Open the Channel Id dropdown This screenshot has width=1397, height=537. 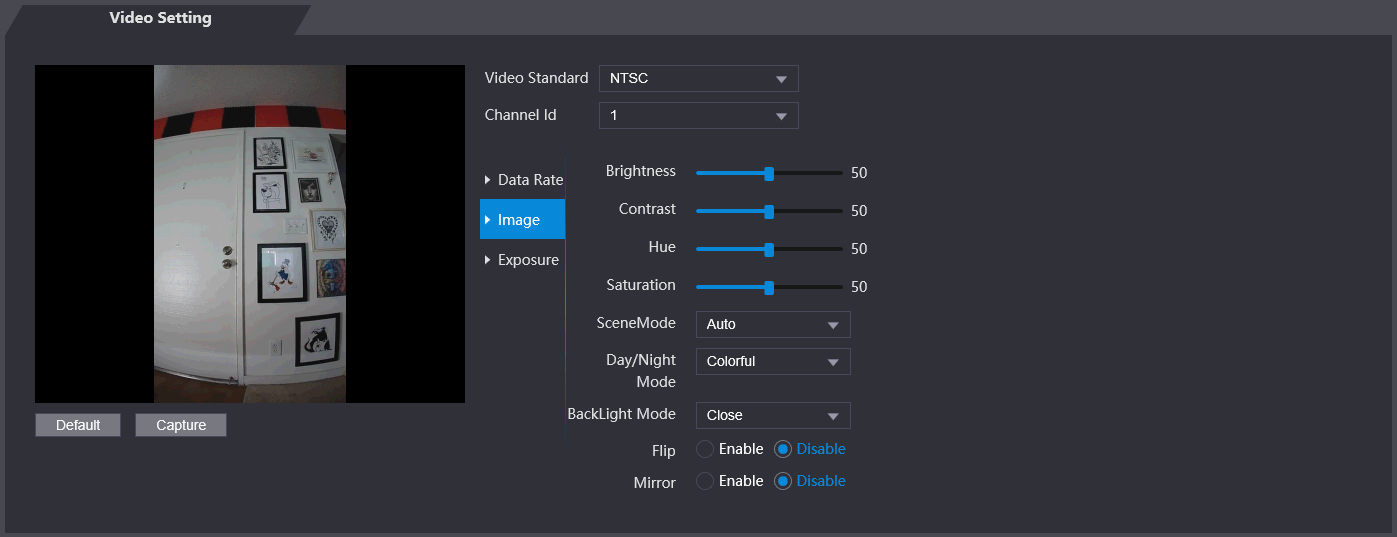click(698, 116)
